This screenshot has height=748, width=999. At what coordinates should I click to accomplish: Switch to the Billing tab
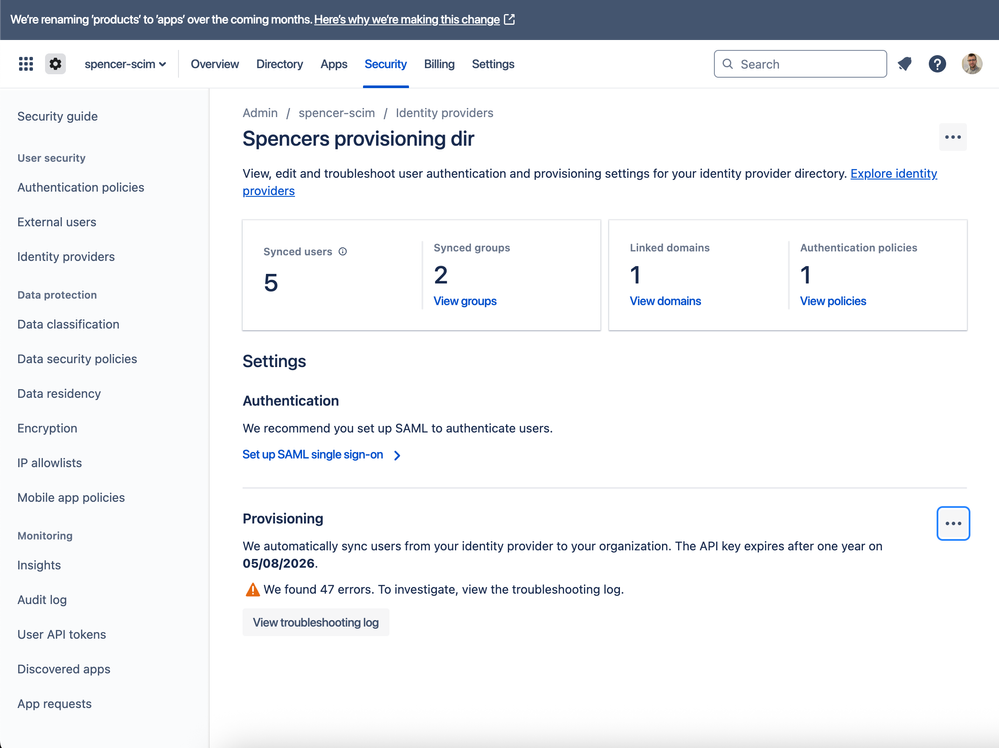pyautogui.click(x=439, y=64)
